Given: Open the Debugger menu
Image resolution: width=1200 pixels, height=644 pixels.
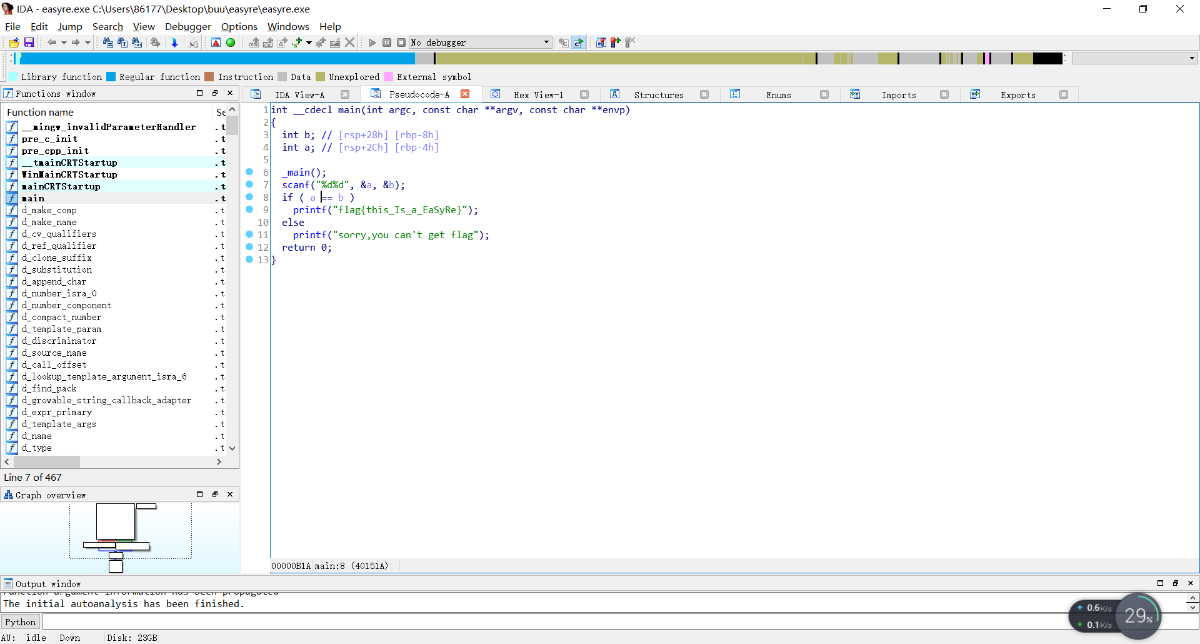Looking at the screenshot, I should pos(189,27).
